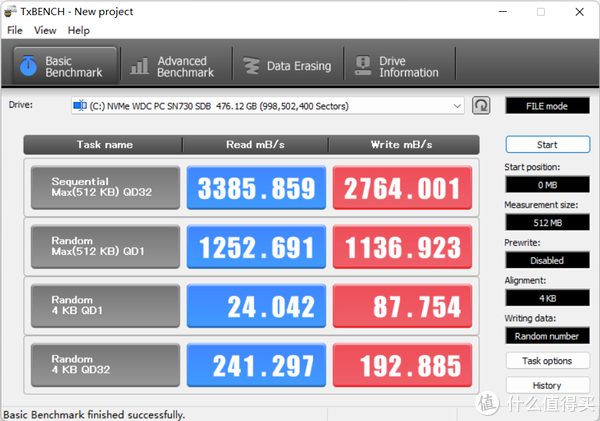This screenshot has width=600, height=421.
Task: Start the benchmark
Action: (548, 145)
